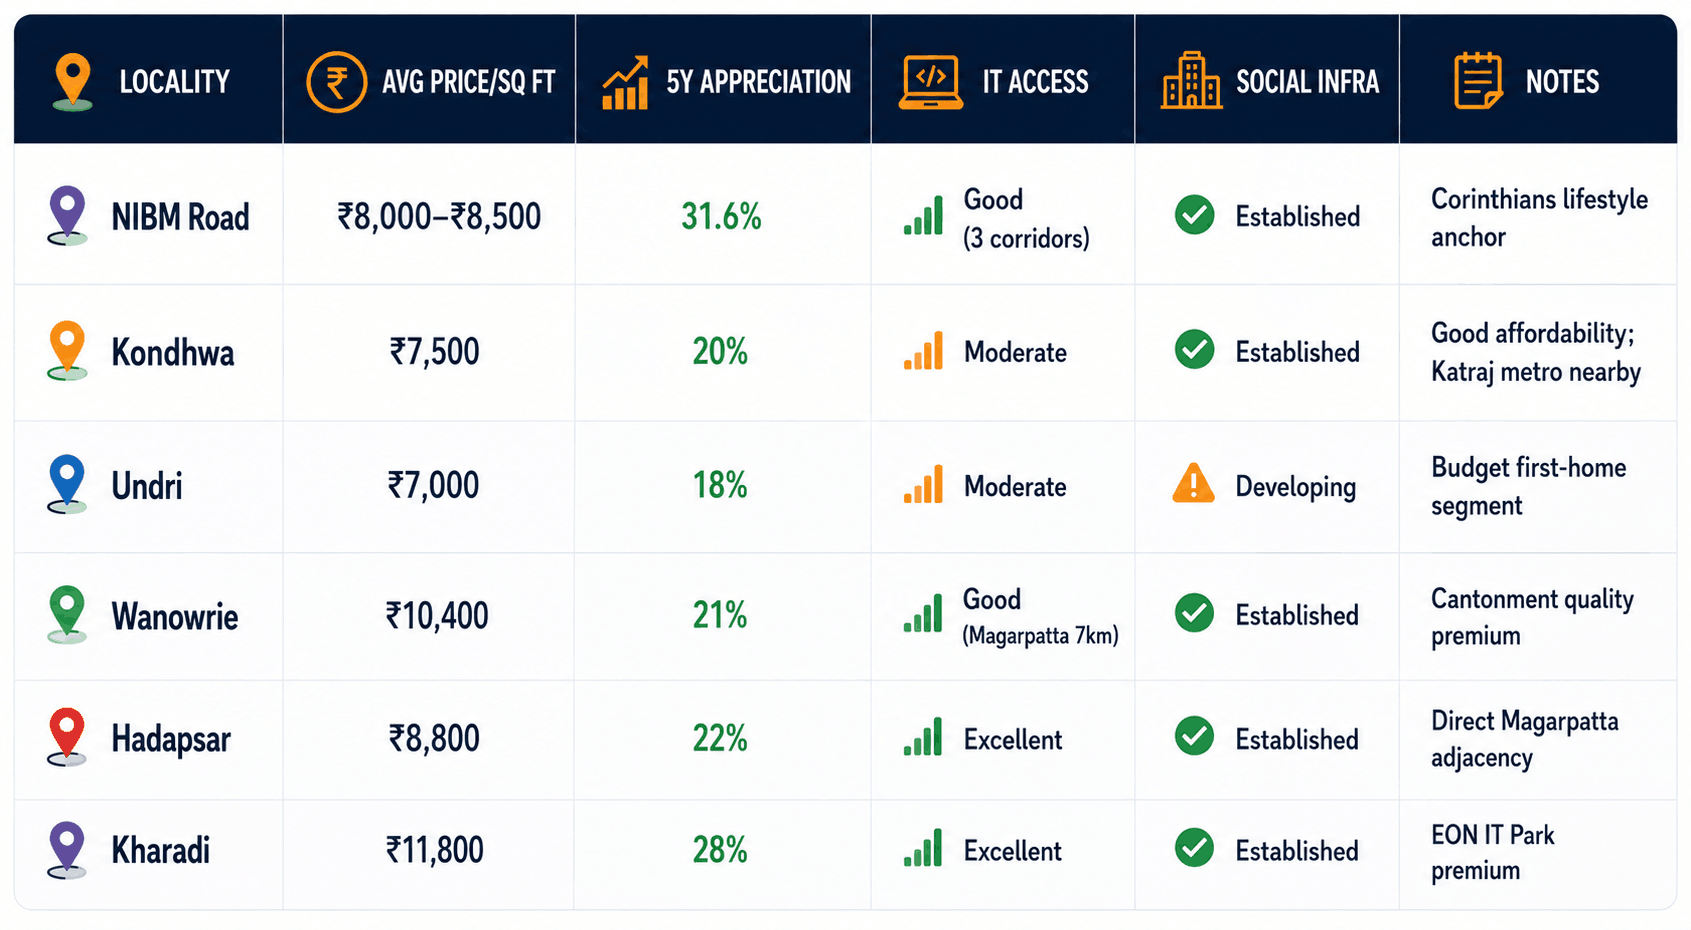Click the red map pin next to Hadapsar
The height and width of the screenshot is (930, 1691).
tap(67, 738)
